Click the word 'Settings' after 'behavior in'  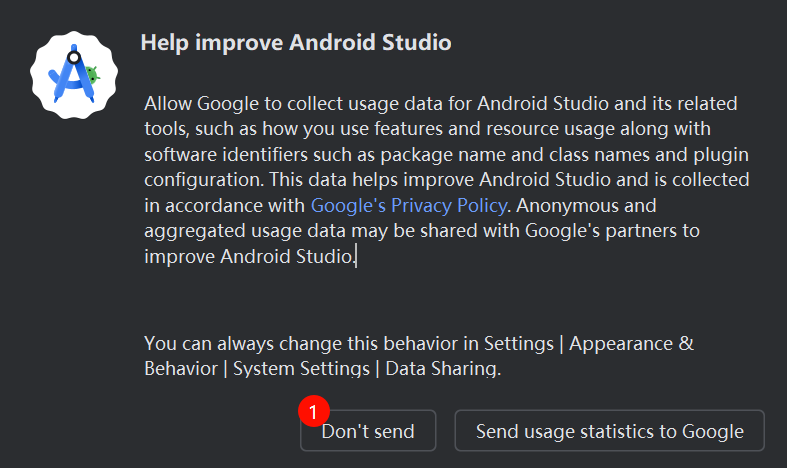518,343
